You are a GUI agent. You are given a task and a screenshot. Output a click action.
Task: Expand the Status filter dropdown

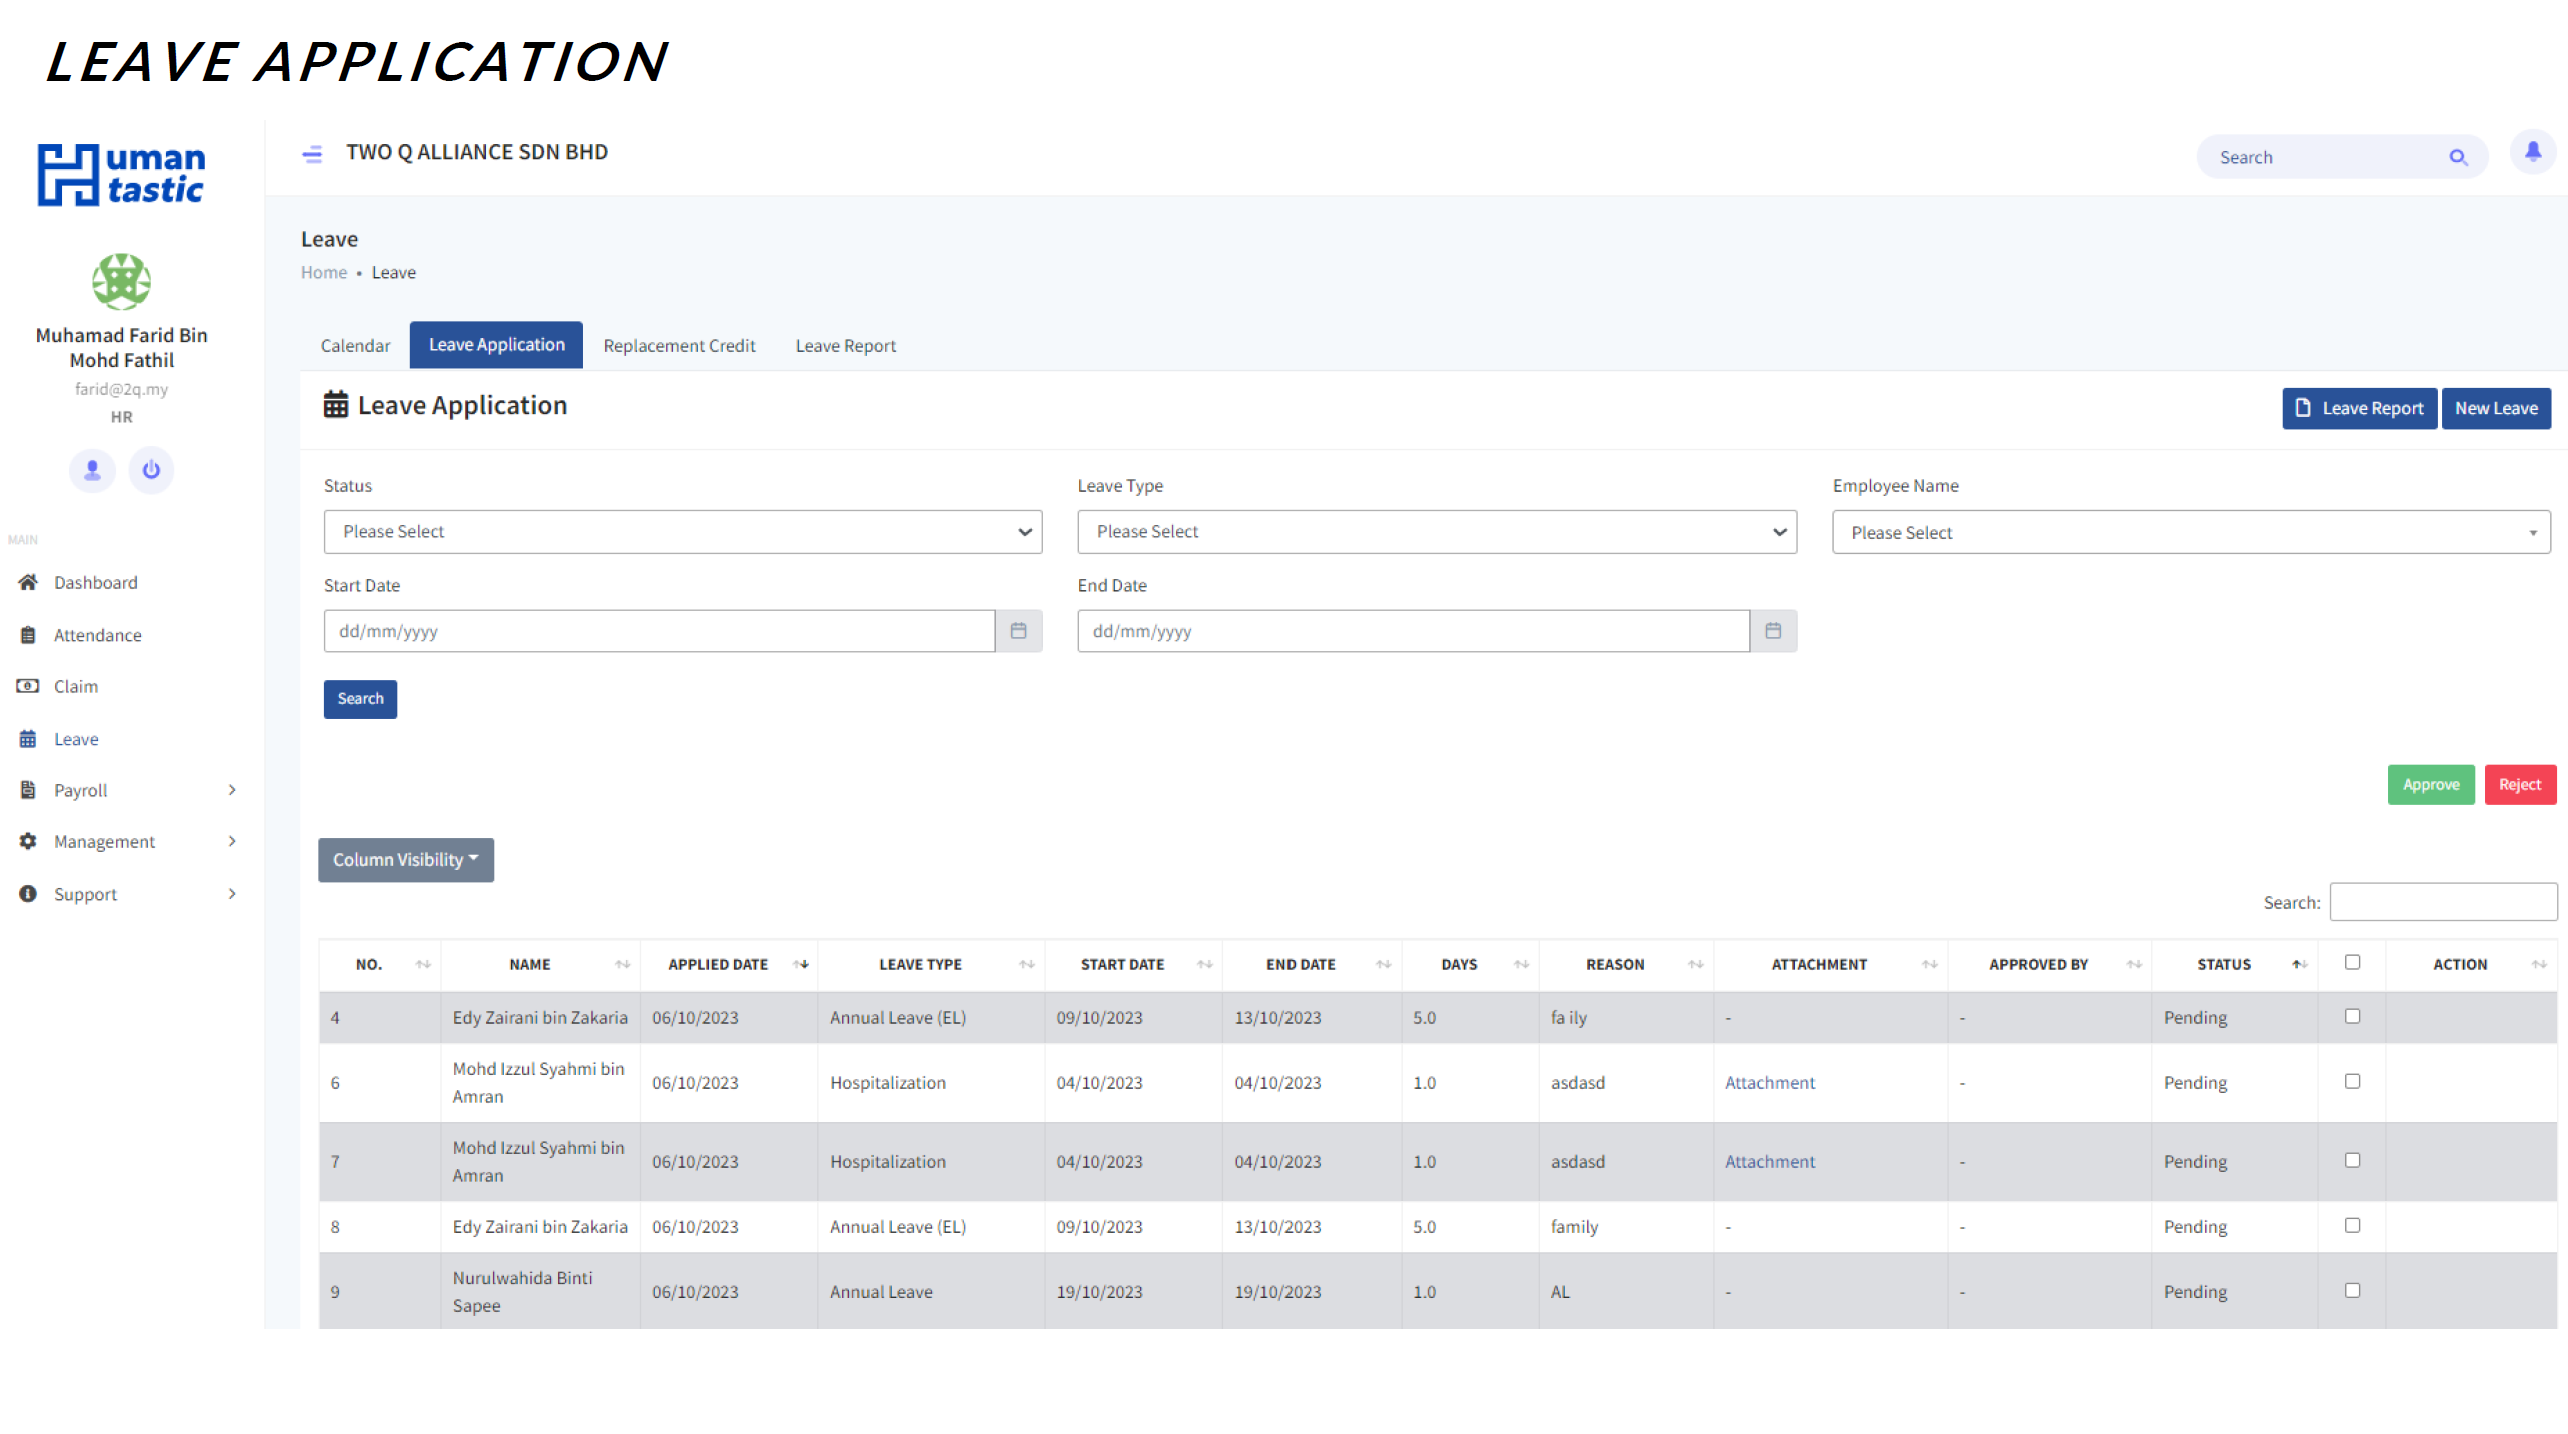tap(681, 531)
